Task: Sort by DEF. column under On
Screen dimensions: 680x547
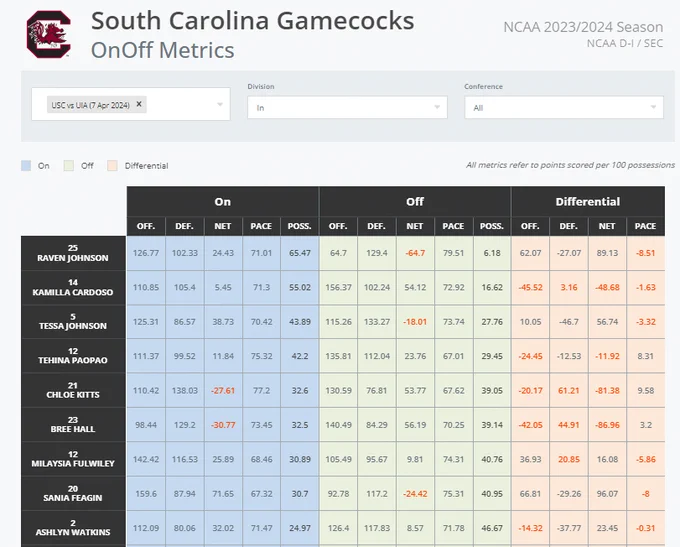Action: tap(184, 226)
